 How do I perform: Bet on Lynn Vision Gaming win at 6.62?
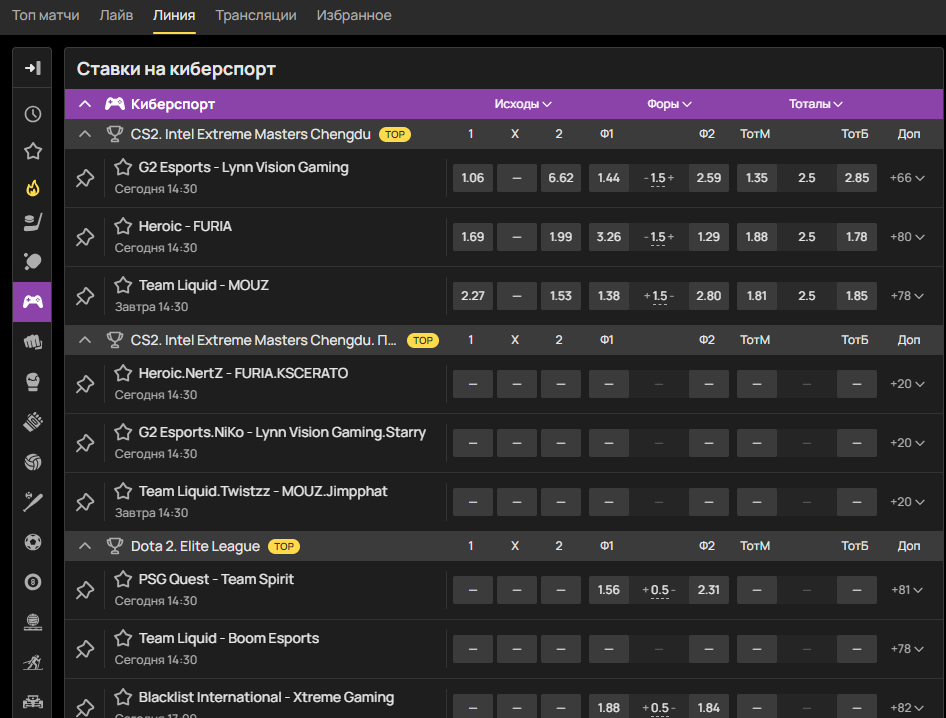pos(560,178)
